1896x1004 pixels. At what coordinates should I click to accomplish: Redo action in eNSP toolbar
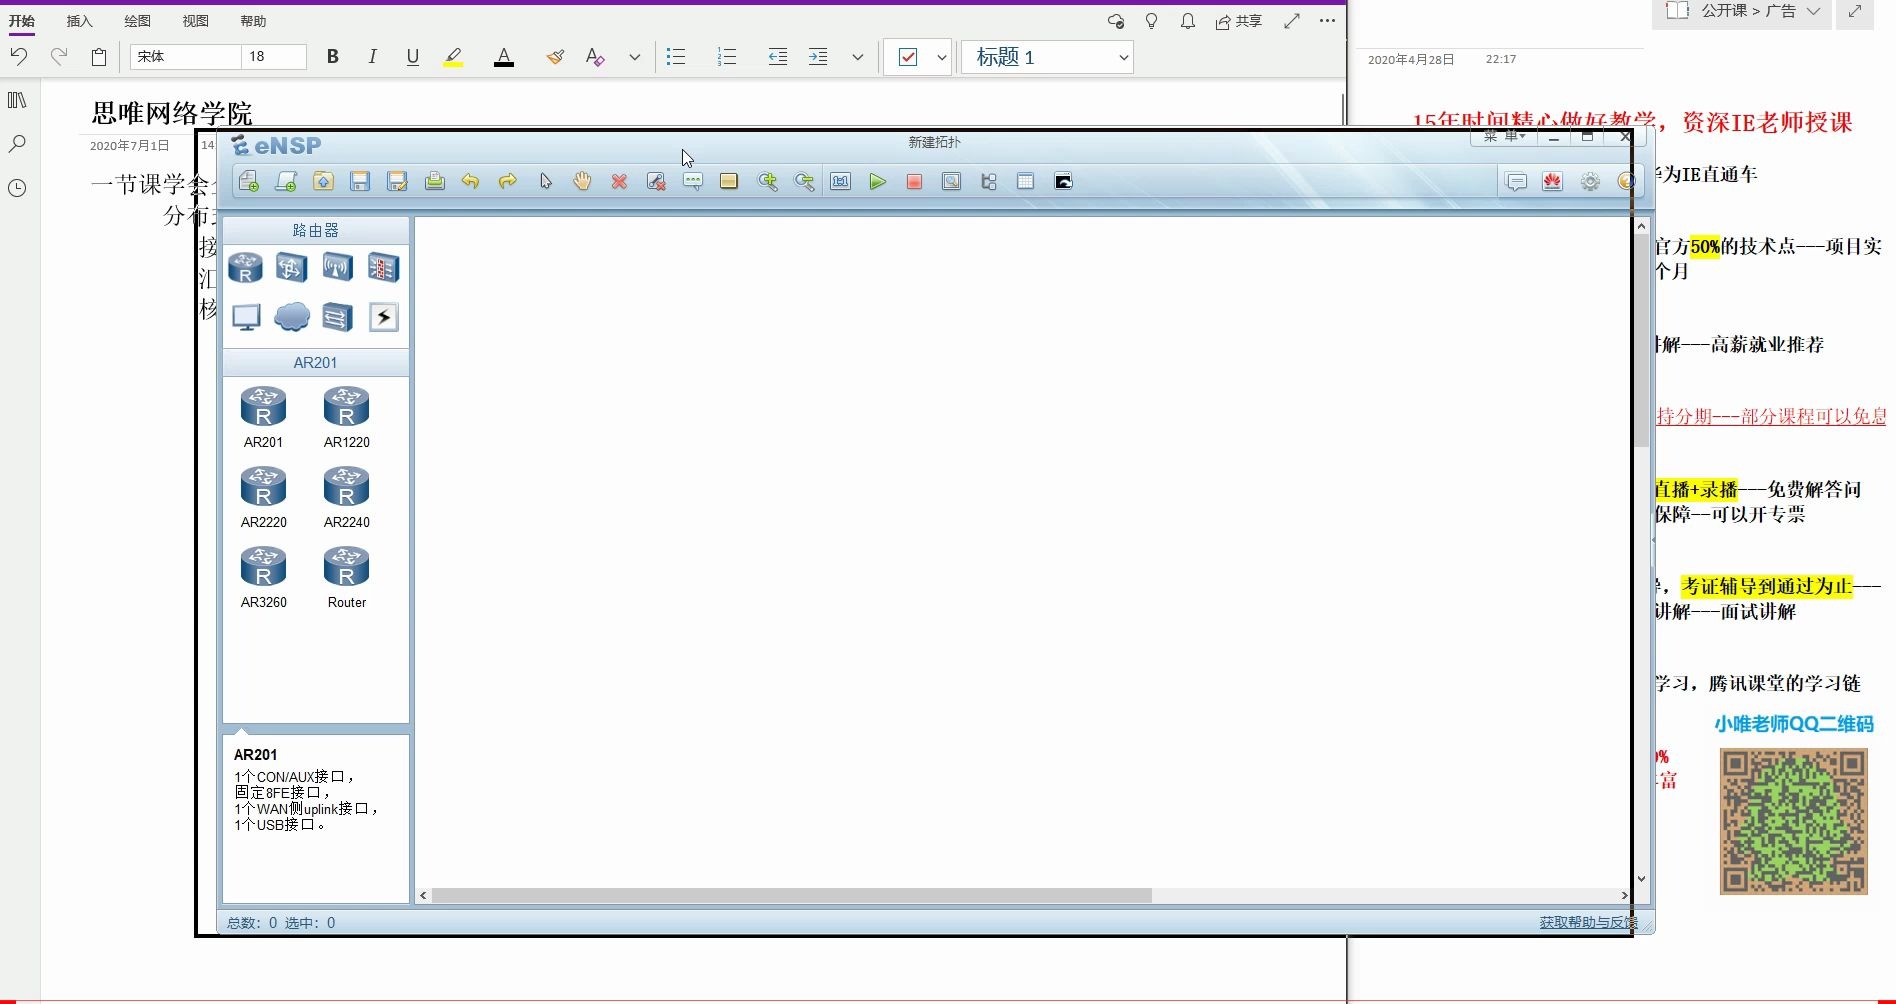coord(507,181)
